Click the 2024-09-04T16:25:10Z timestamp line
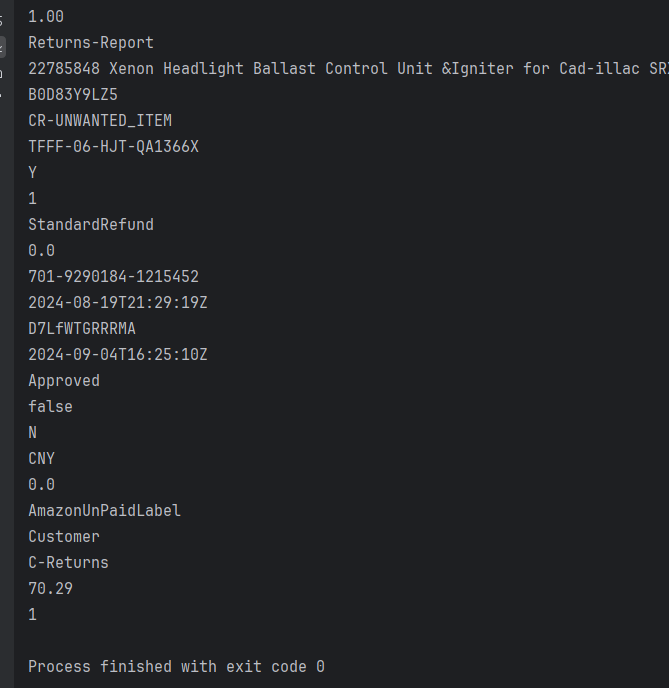Screen dimensions: 669x688 pos(117,355)
